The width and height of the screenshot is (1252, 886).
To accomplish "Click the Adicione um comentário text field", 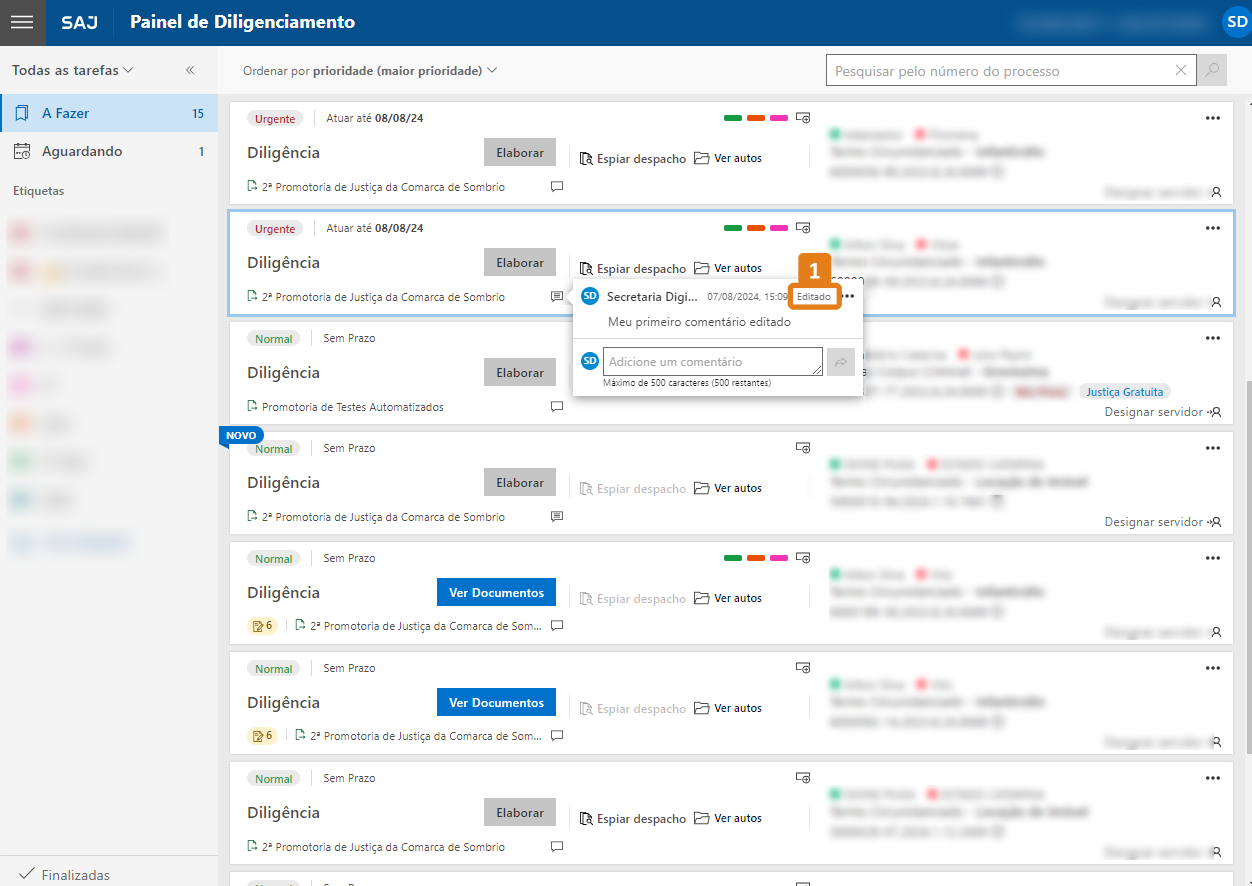I will [x=712, y=362].
